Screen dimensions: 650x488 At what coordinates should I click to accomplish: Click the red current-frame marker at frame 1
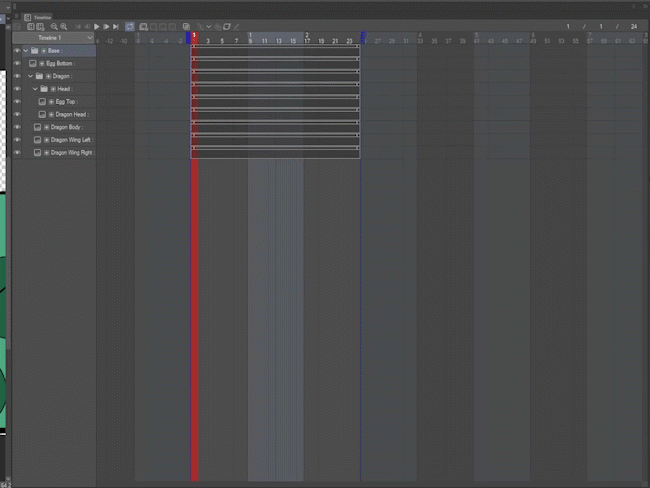click(194, 38)
